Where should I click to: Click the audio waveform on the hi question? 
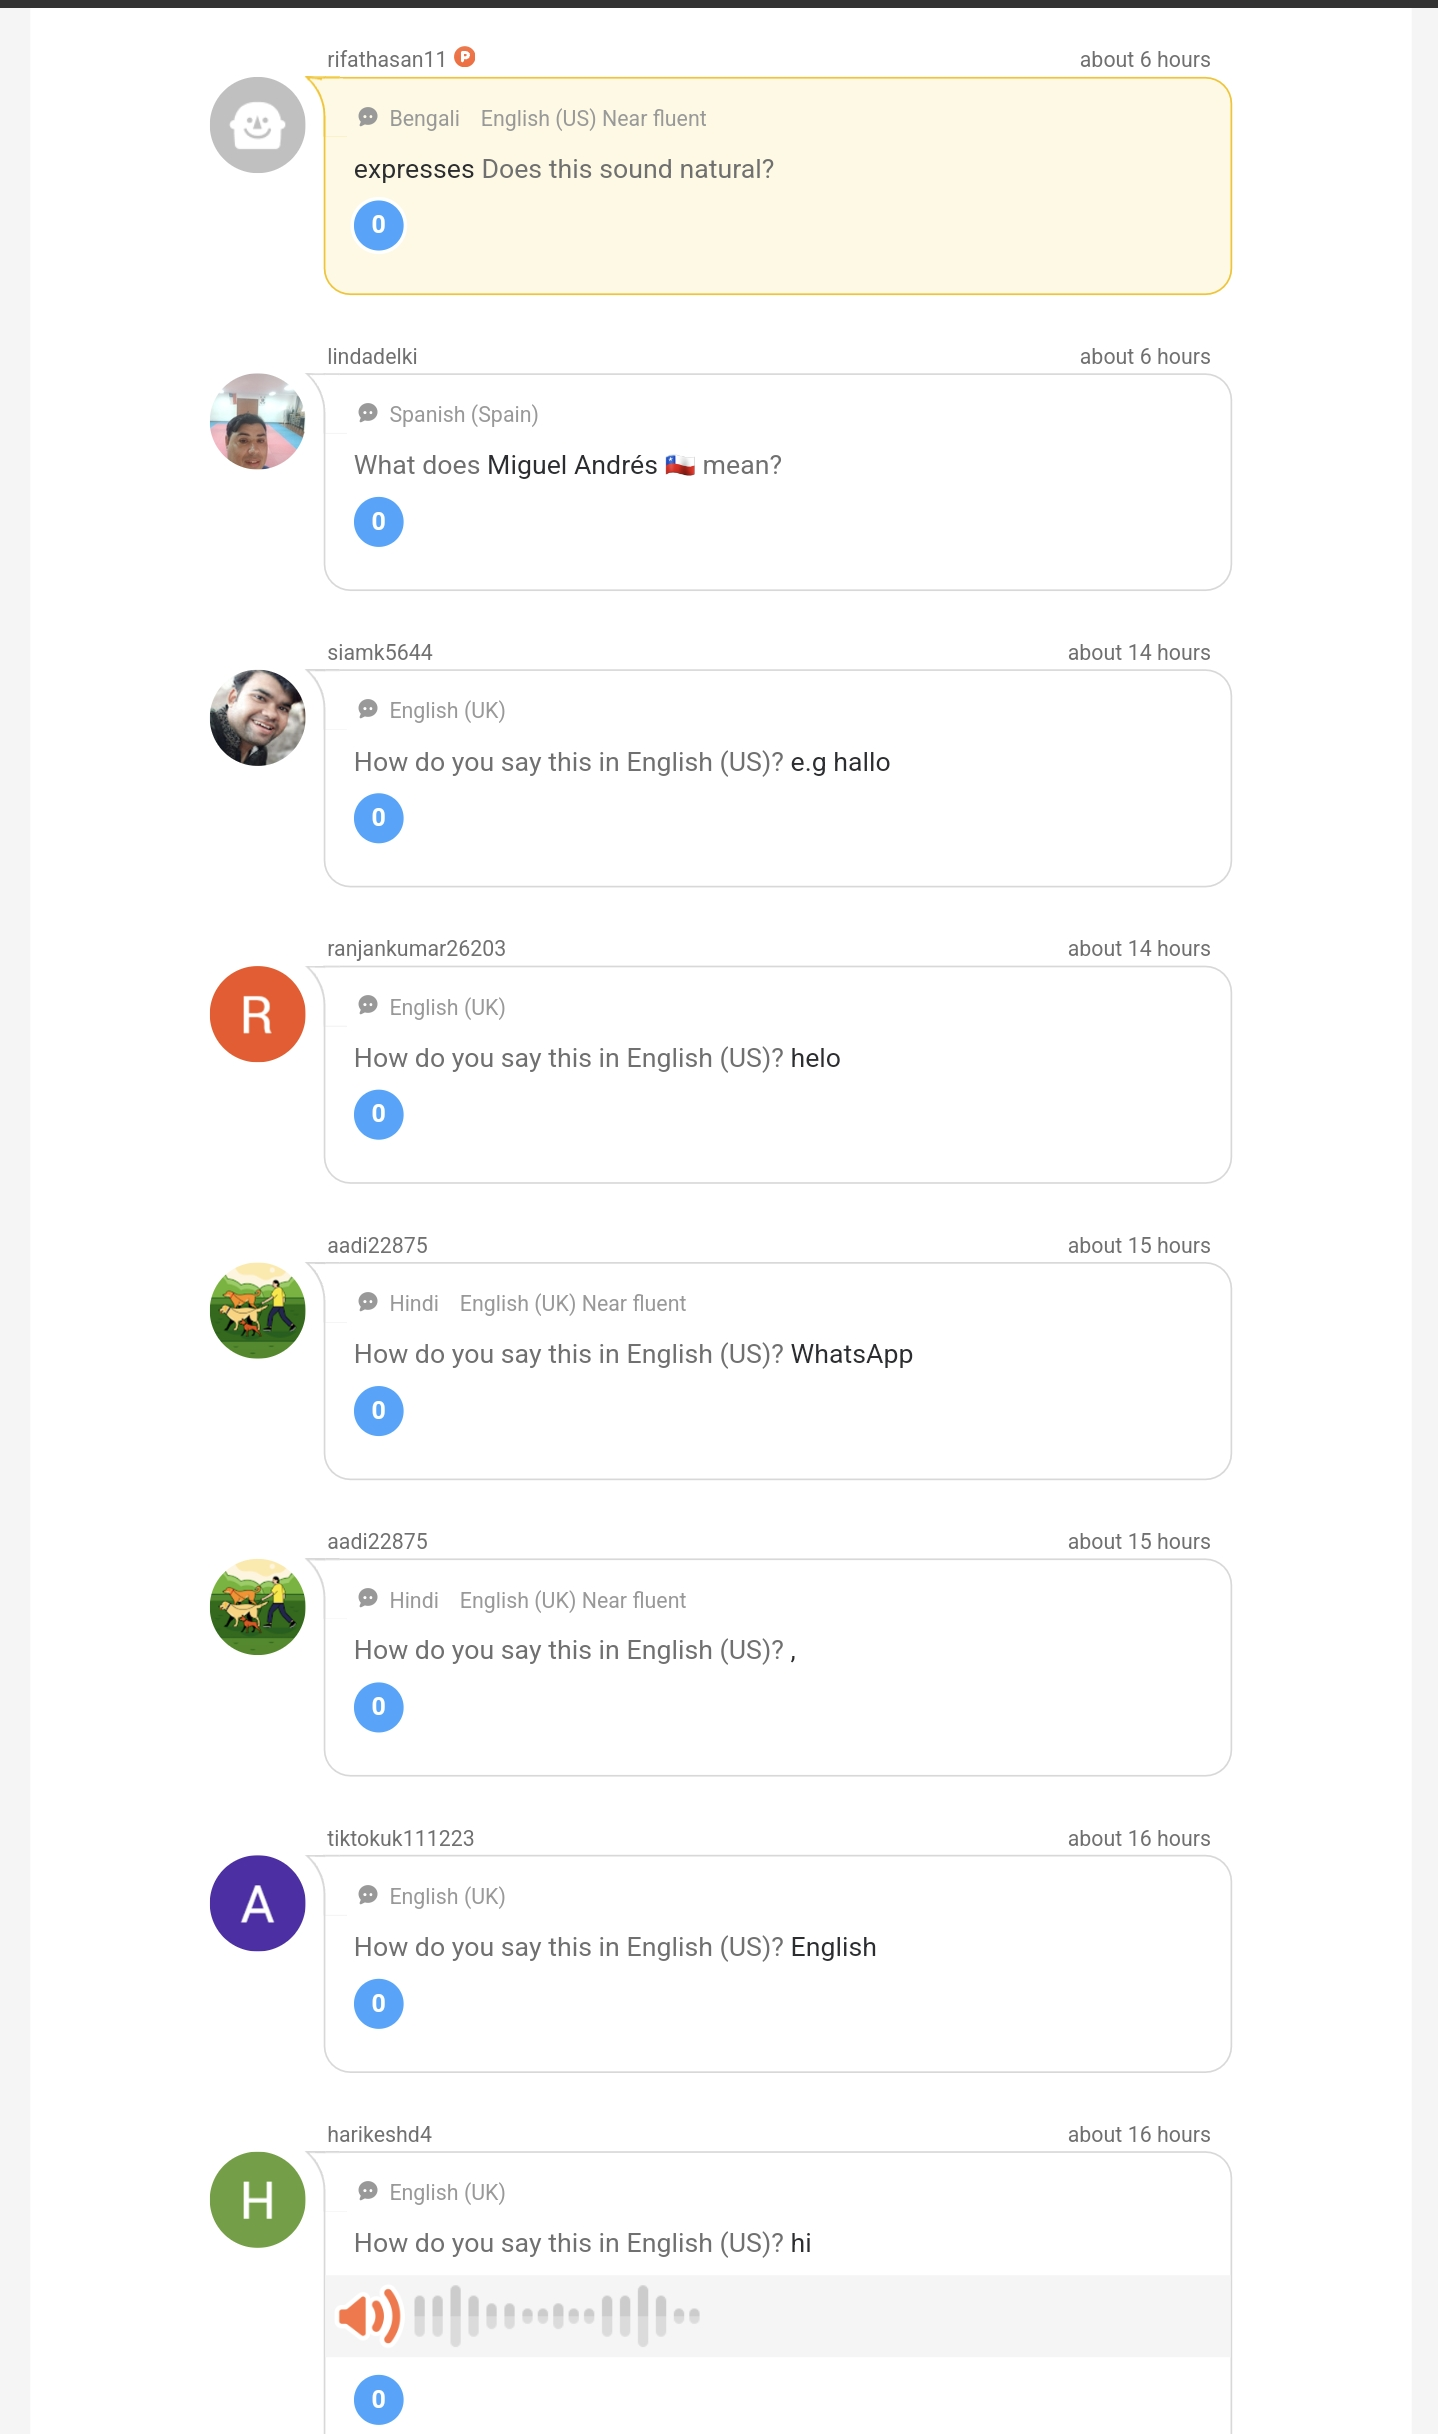pyautogui.click(x=557, y=2315)
